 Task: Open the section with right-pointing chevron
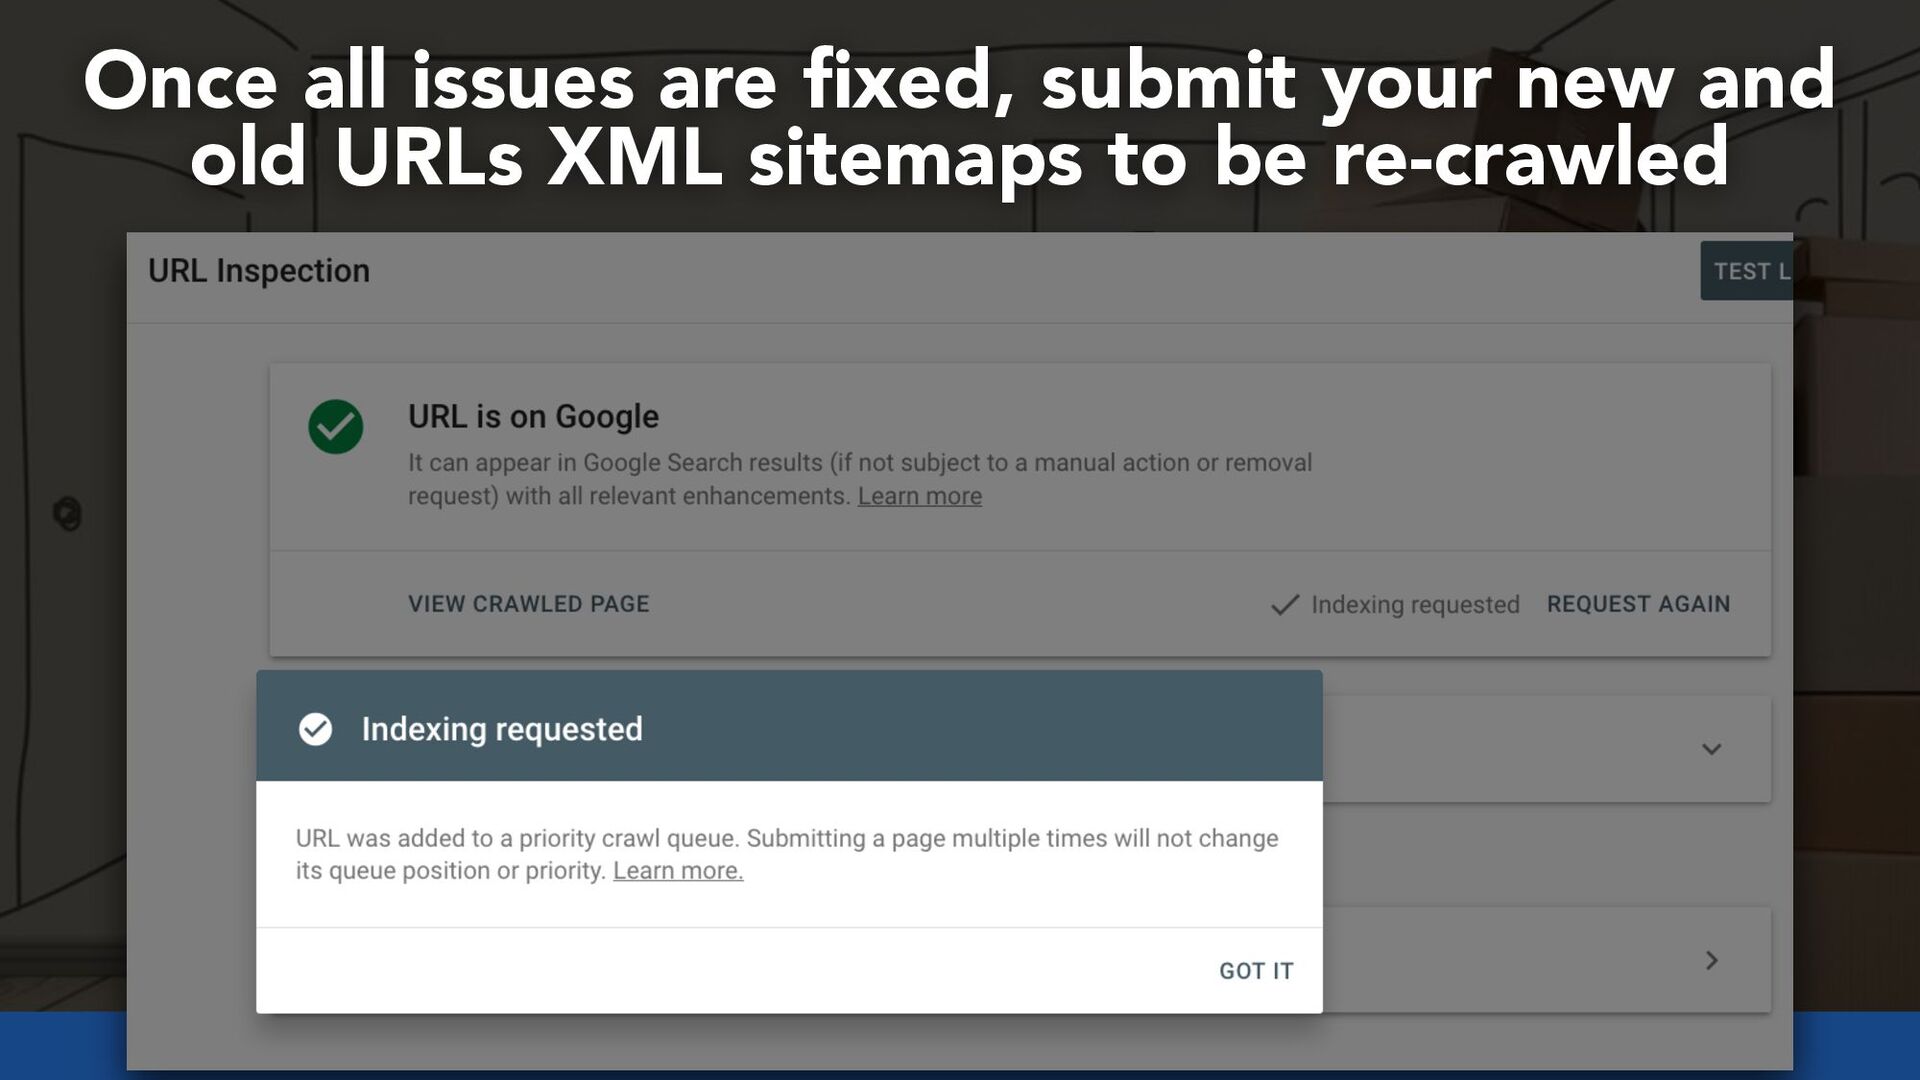1711,960
